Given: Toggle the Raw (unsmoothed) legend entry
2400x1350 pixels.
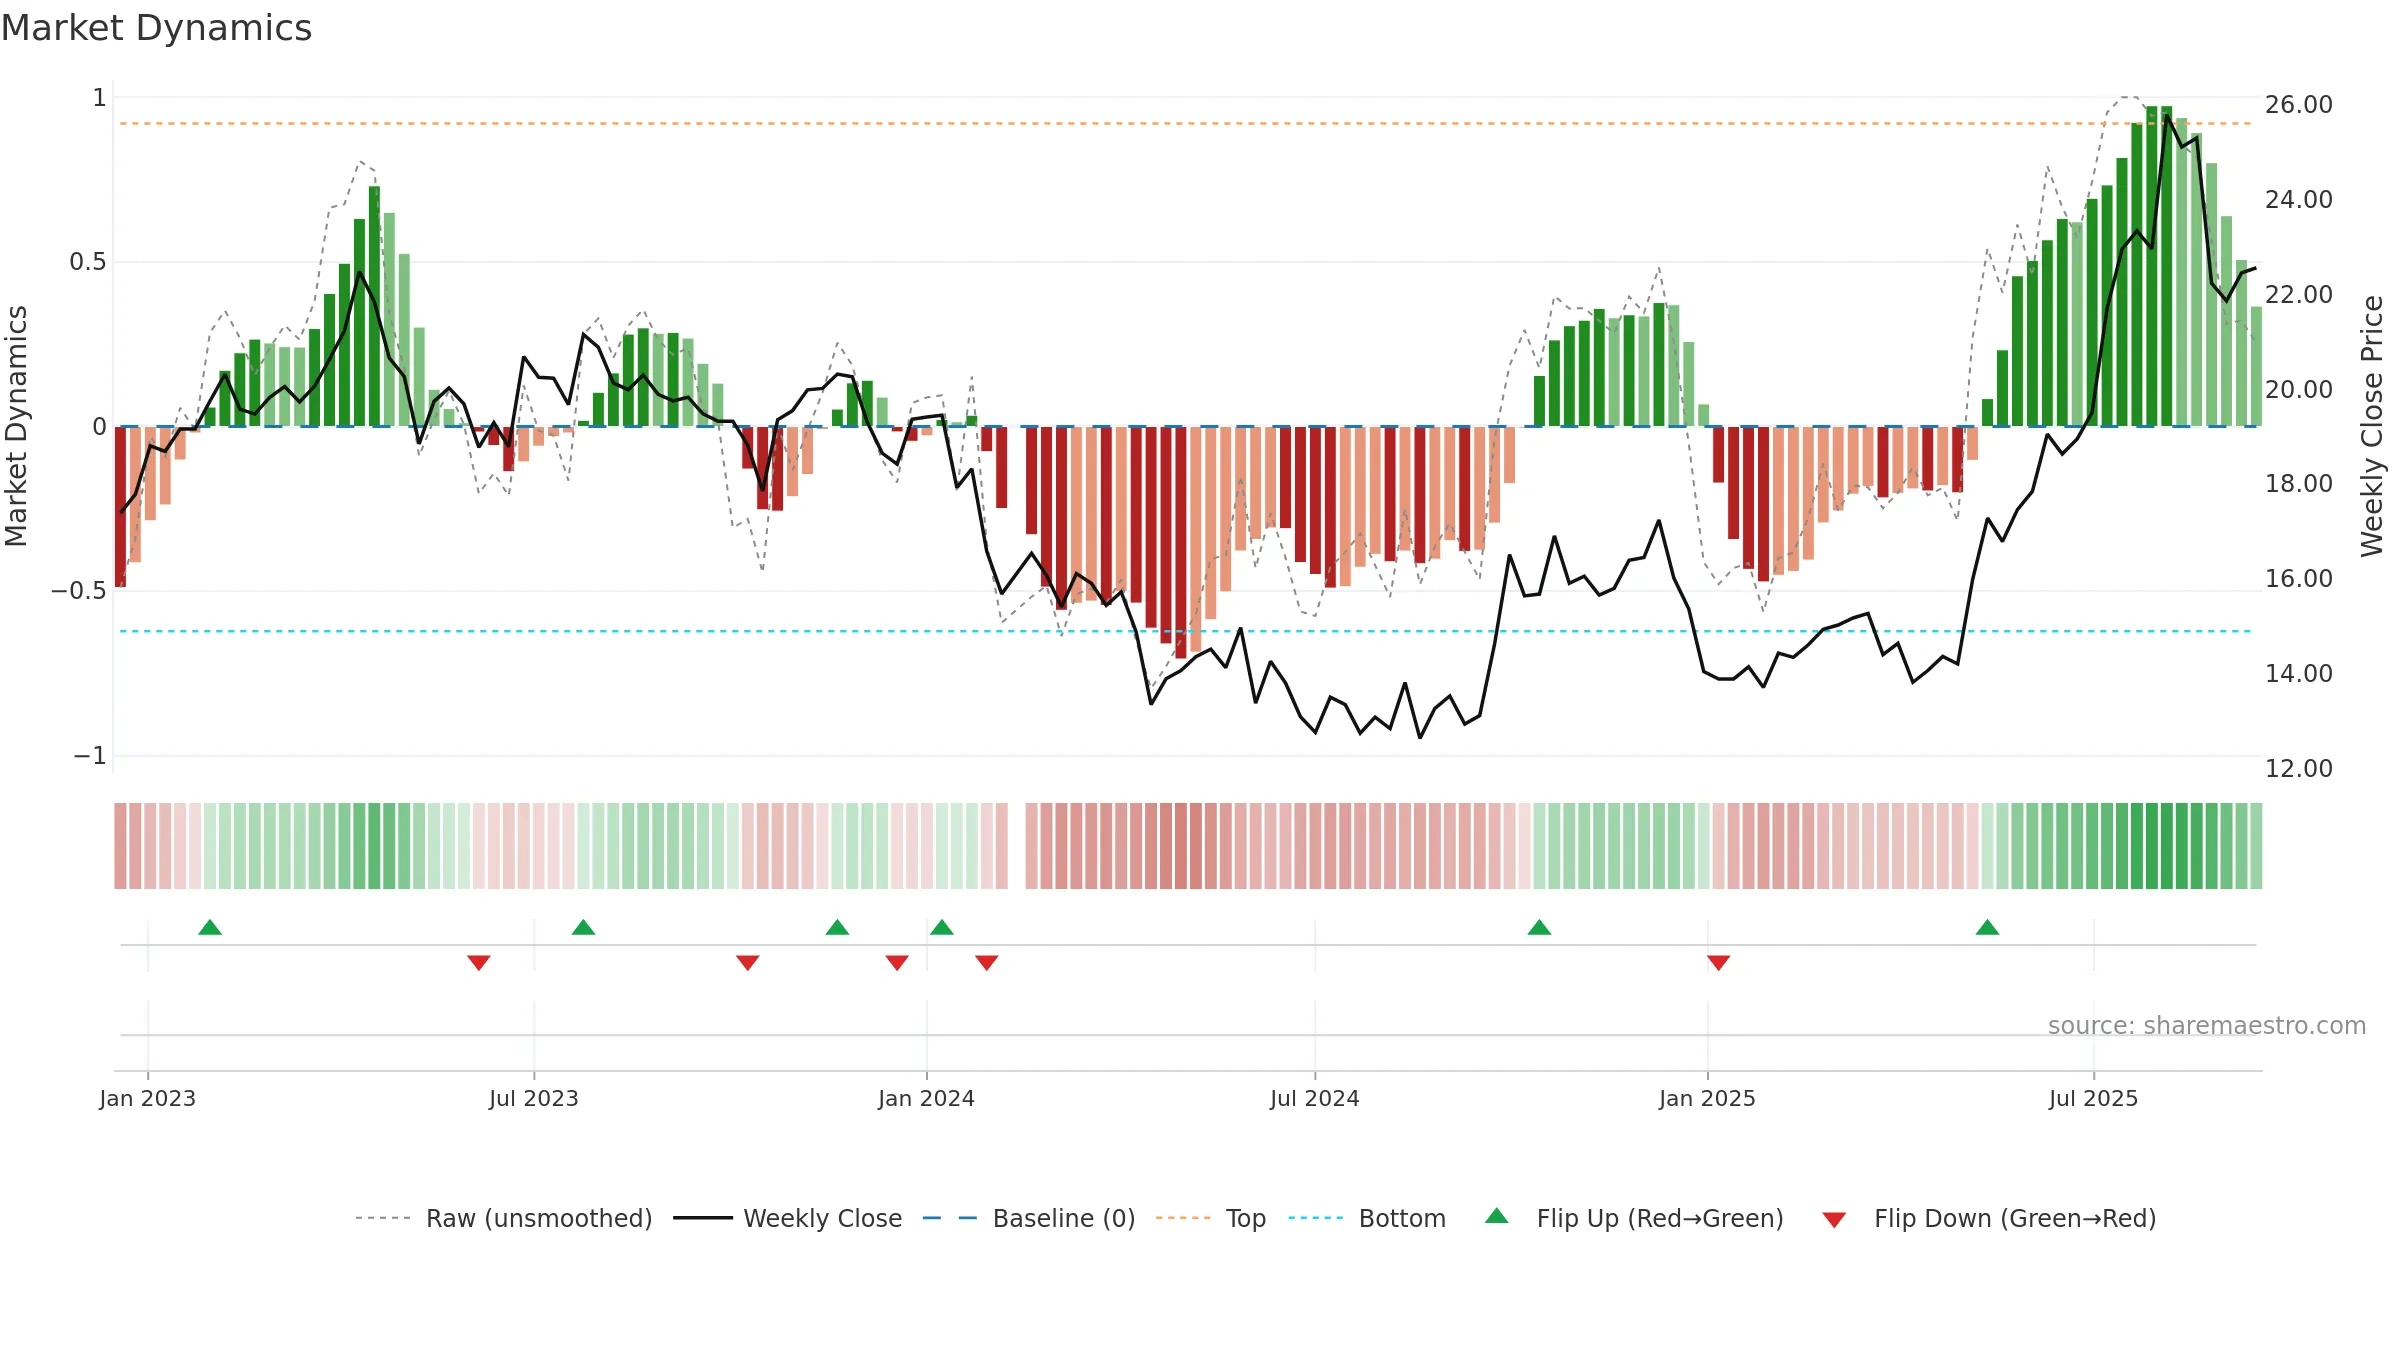Looking at the screenshot, I should tap(539, 1218).
